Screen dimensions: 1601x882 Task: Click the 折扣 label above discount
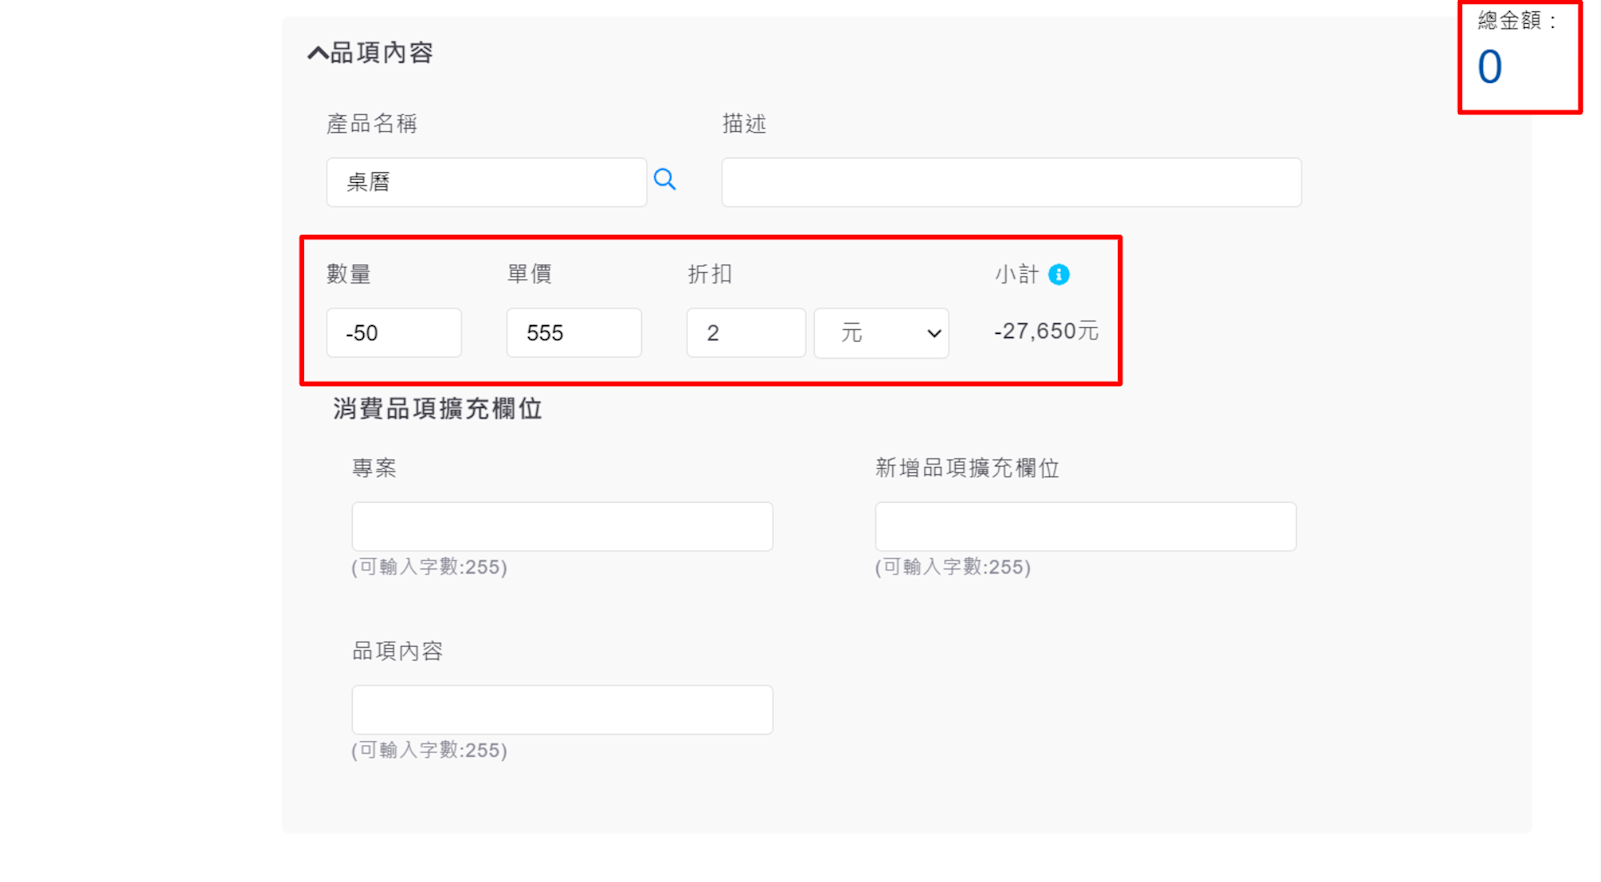click(x=710, y=274)
